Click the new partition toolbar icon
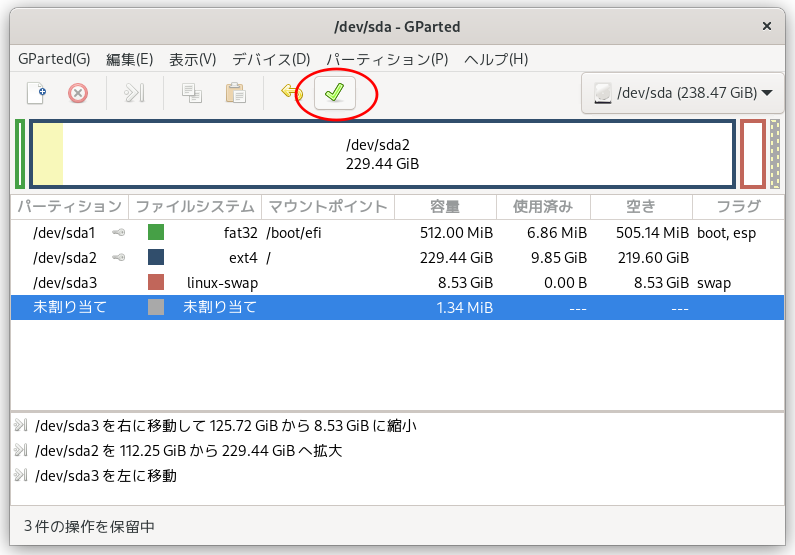The width and height of the screenshot is (795, 555). point(37,93)
